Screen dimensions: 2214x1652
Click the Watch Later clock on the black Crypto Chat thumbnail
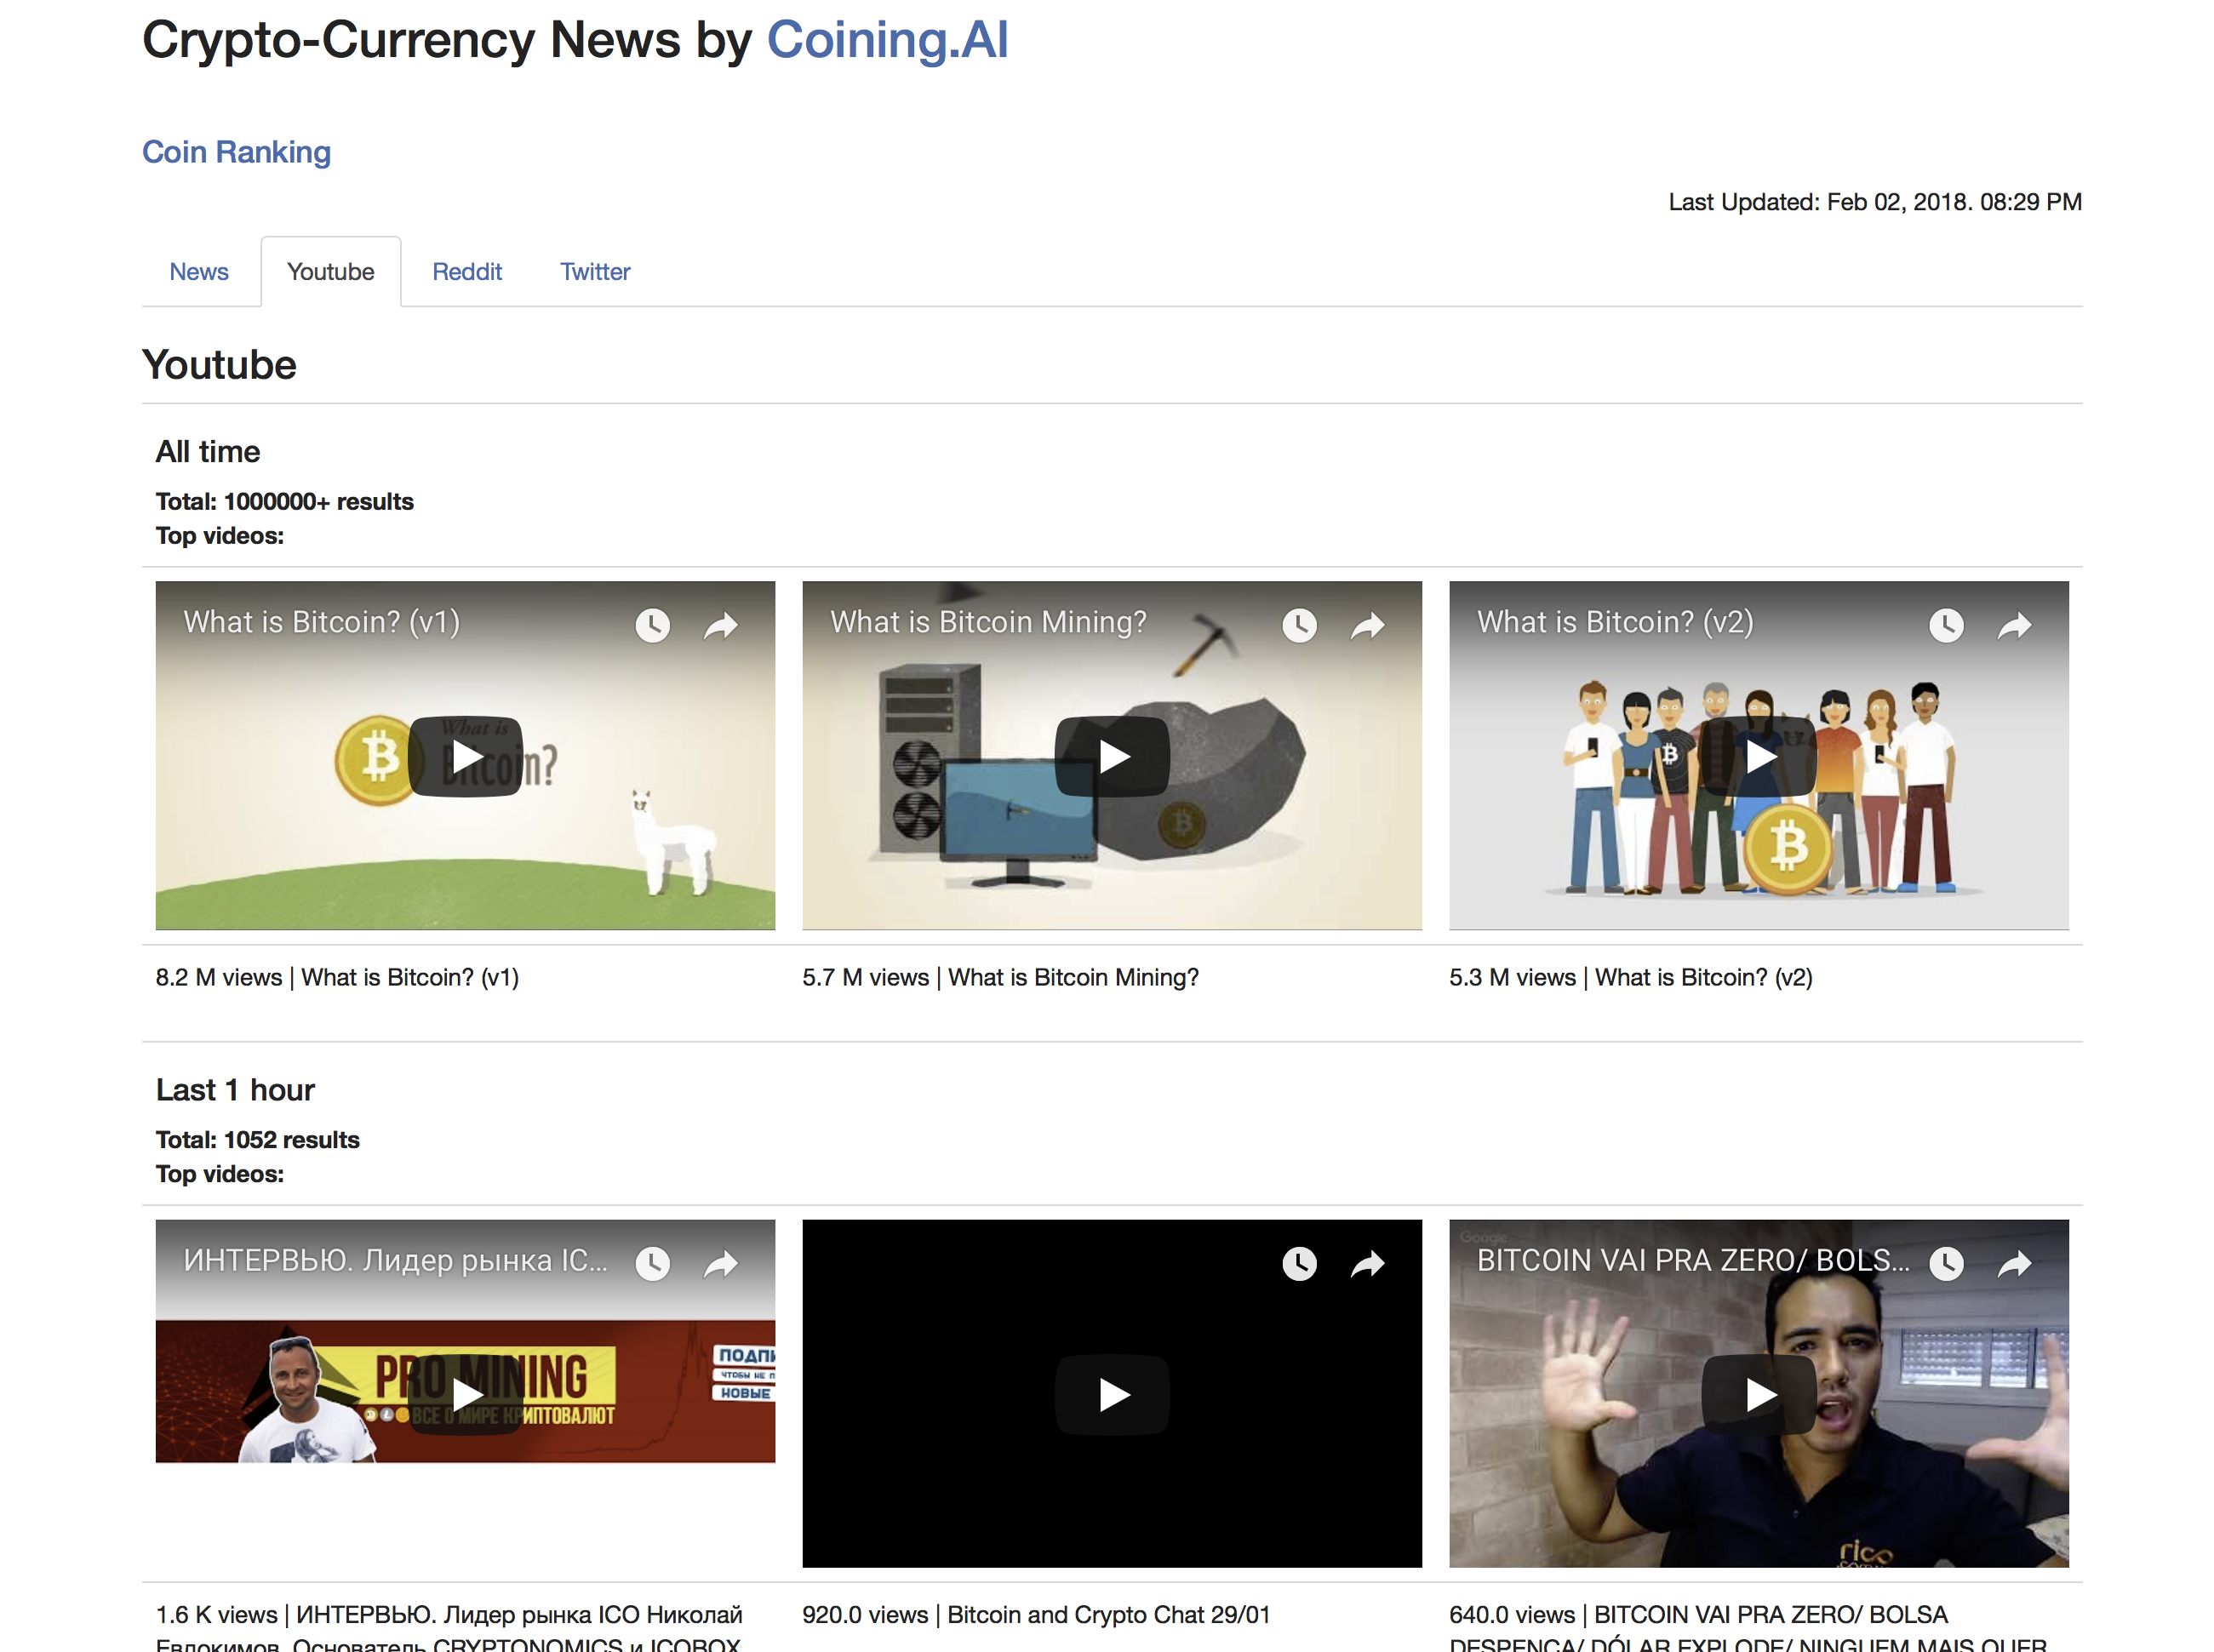click(x=1299, y=1263)
